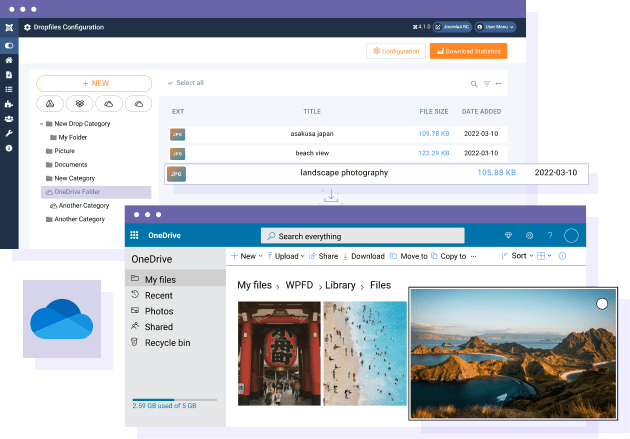
Task: Open the details info pane icon
Action: (x=562, y=256)
